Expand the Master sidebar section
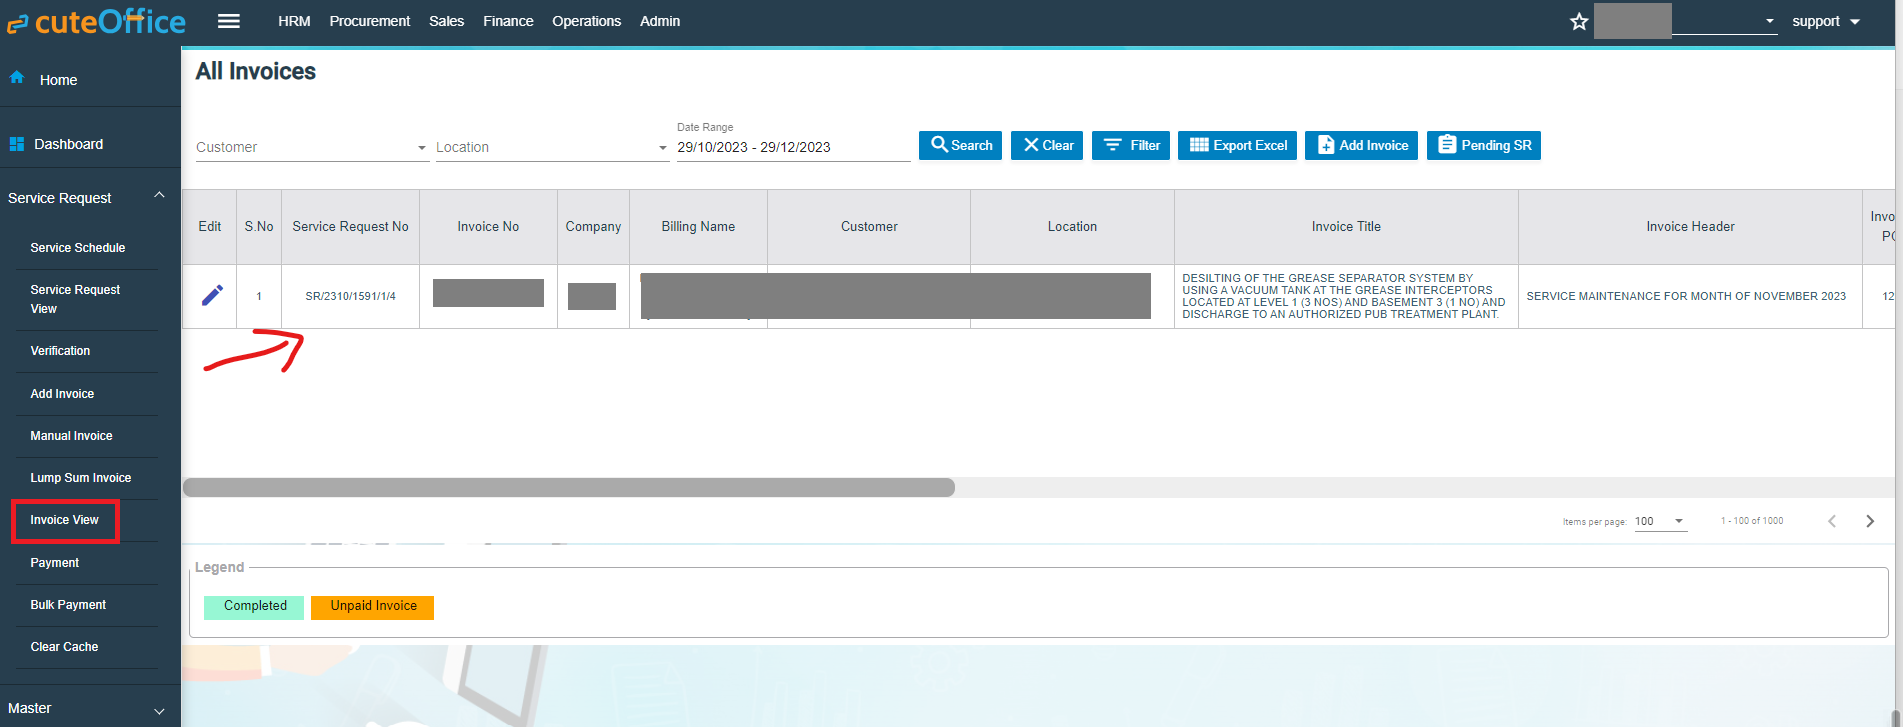Image resolution: width=1903 pixels, height=727 pixels. [x=159, y=710]
